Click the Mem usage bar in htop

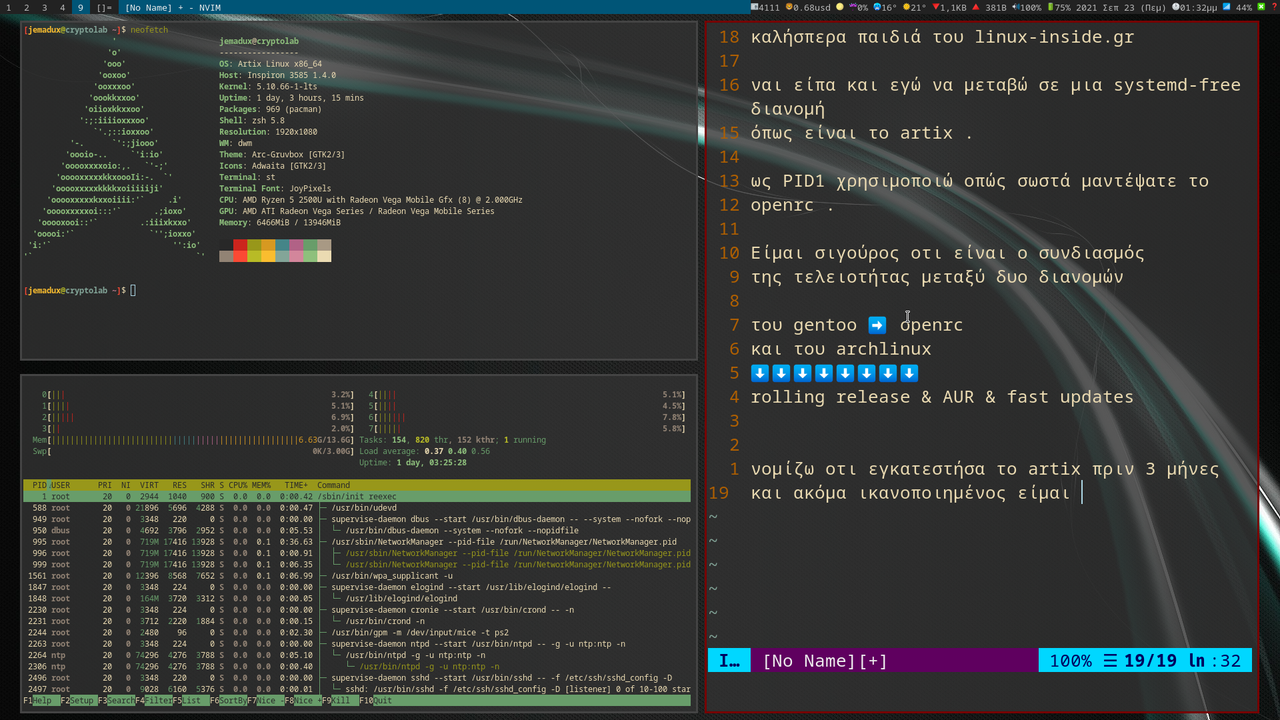(x=193, y=440)
